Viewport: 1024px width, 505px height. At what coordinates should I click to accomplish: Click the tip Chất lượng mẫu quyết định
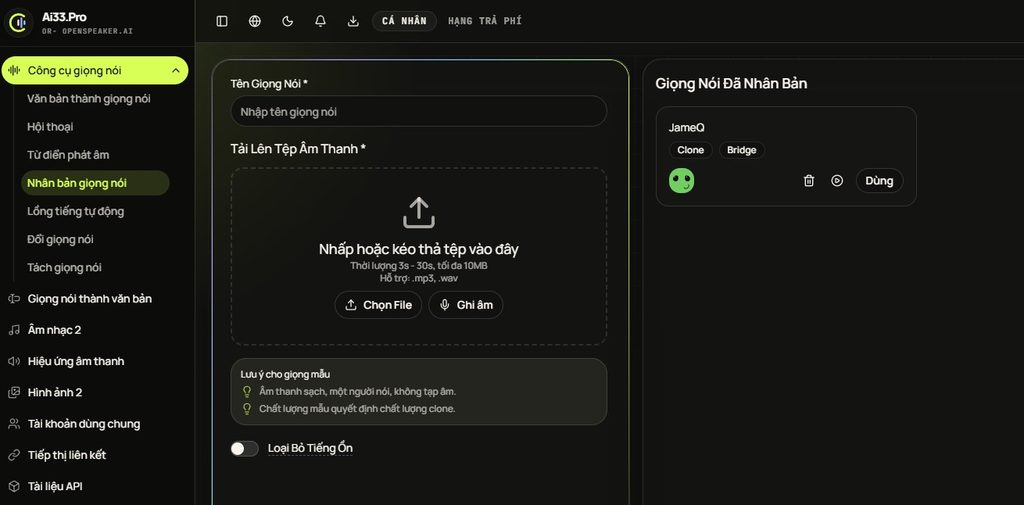[357, 409]
